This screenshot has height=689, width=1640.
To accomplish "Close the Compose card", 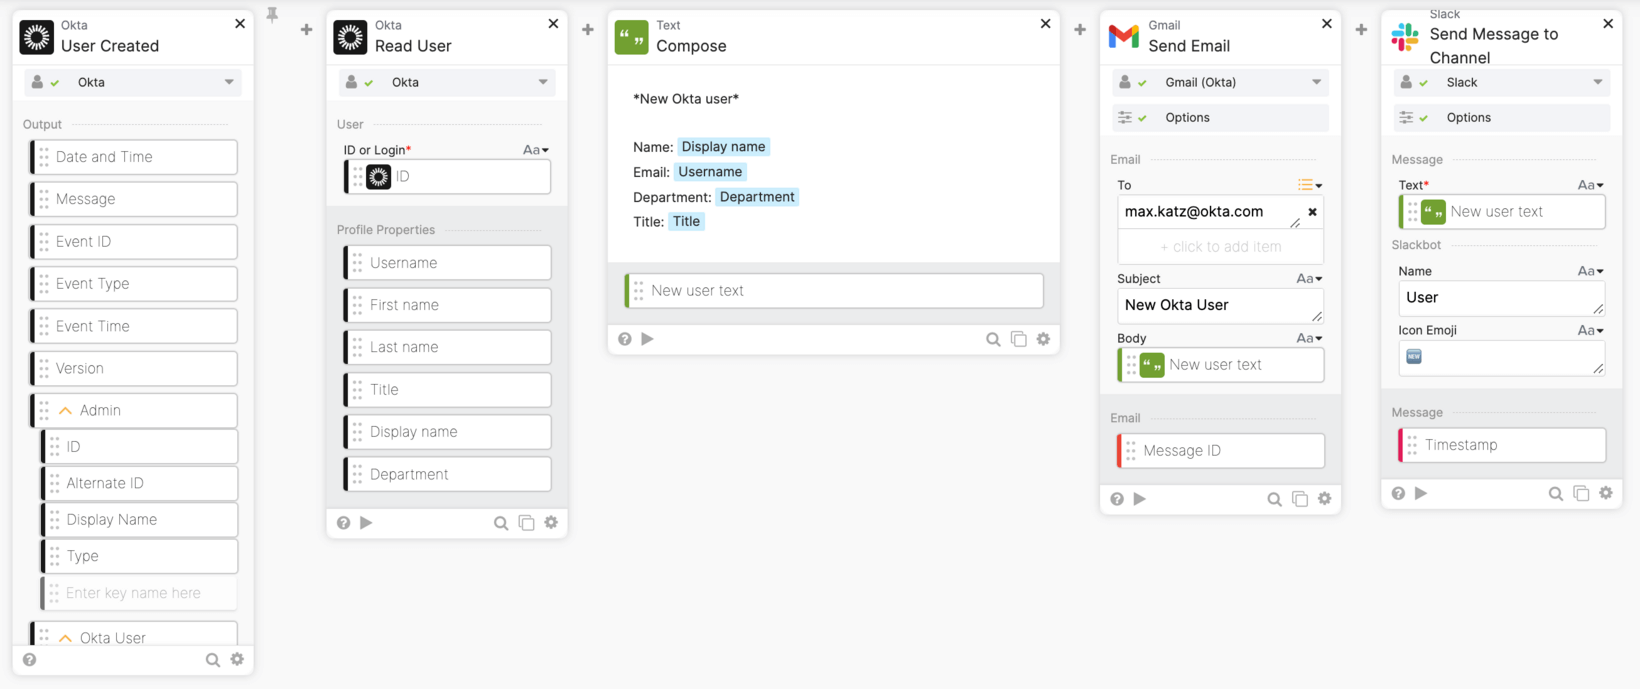I will (x=1045, y=23).
